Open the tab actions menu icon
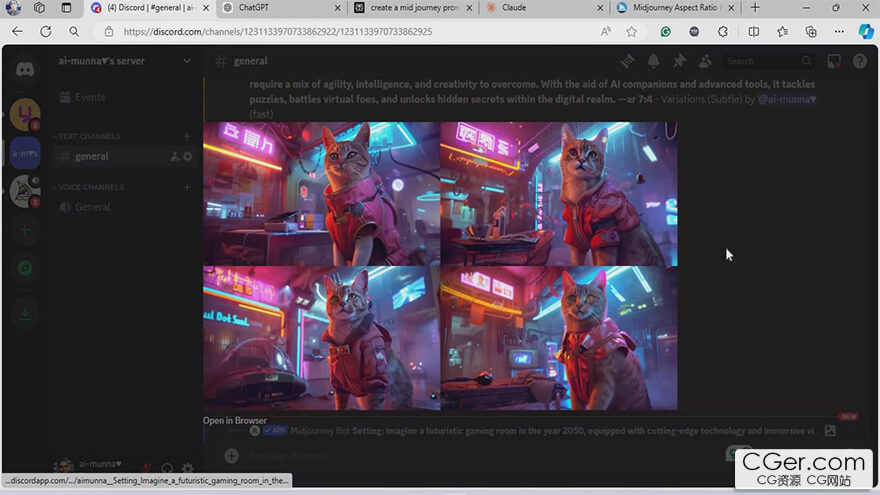The height and width of the screenshot is (495, 880). point(66,8)
